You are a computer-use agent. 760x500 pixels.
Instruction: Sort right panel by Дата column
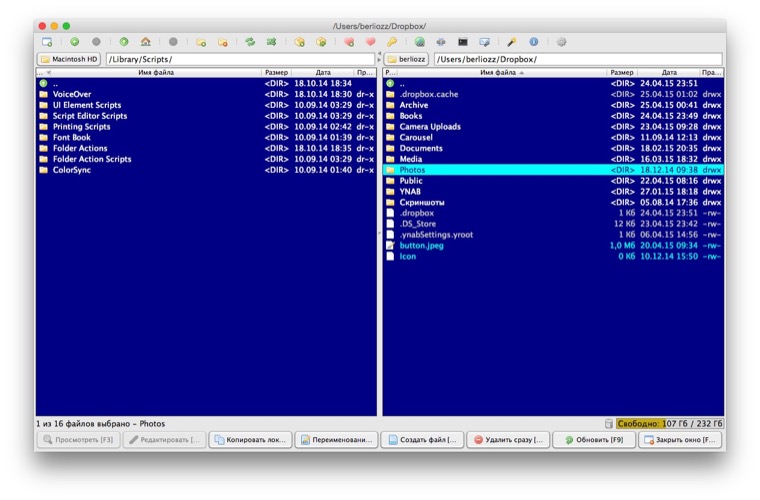pyautogui.click(x=669, y=73)
